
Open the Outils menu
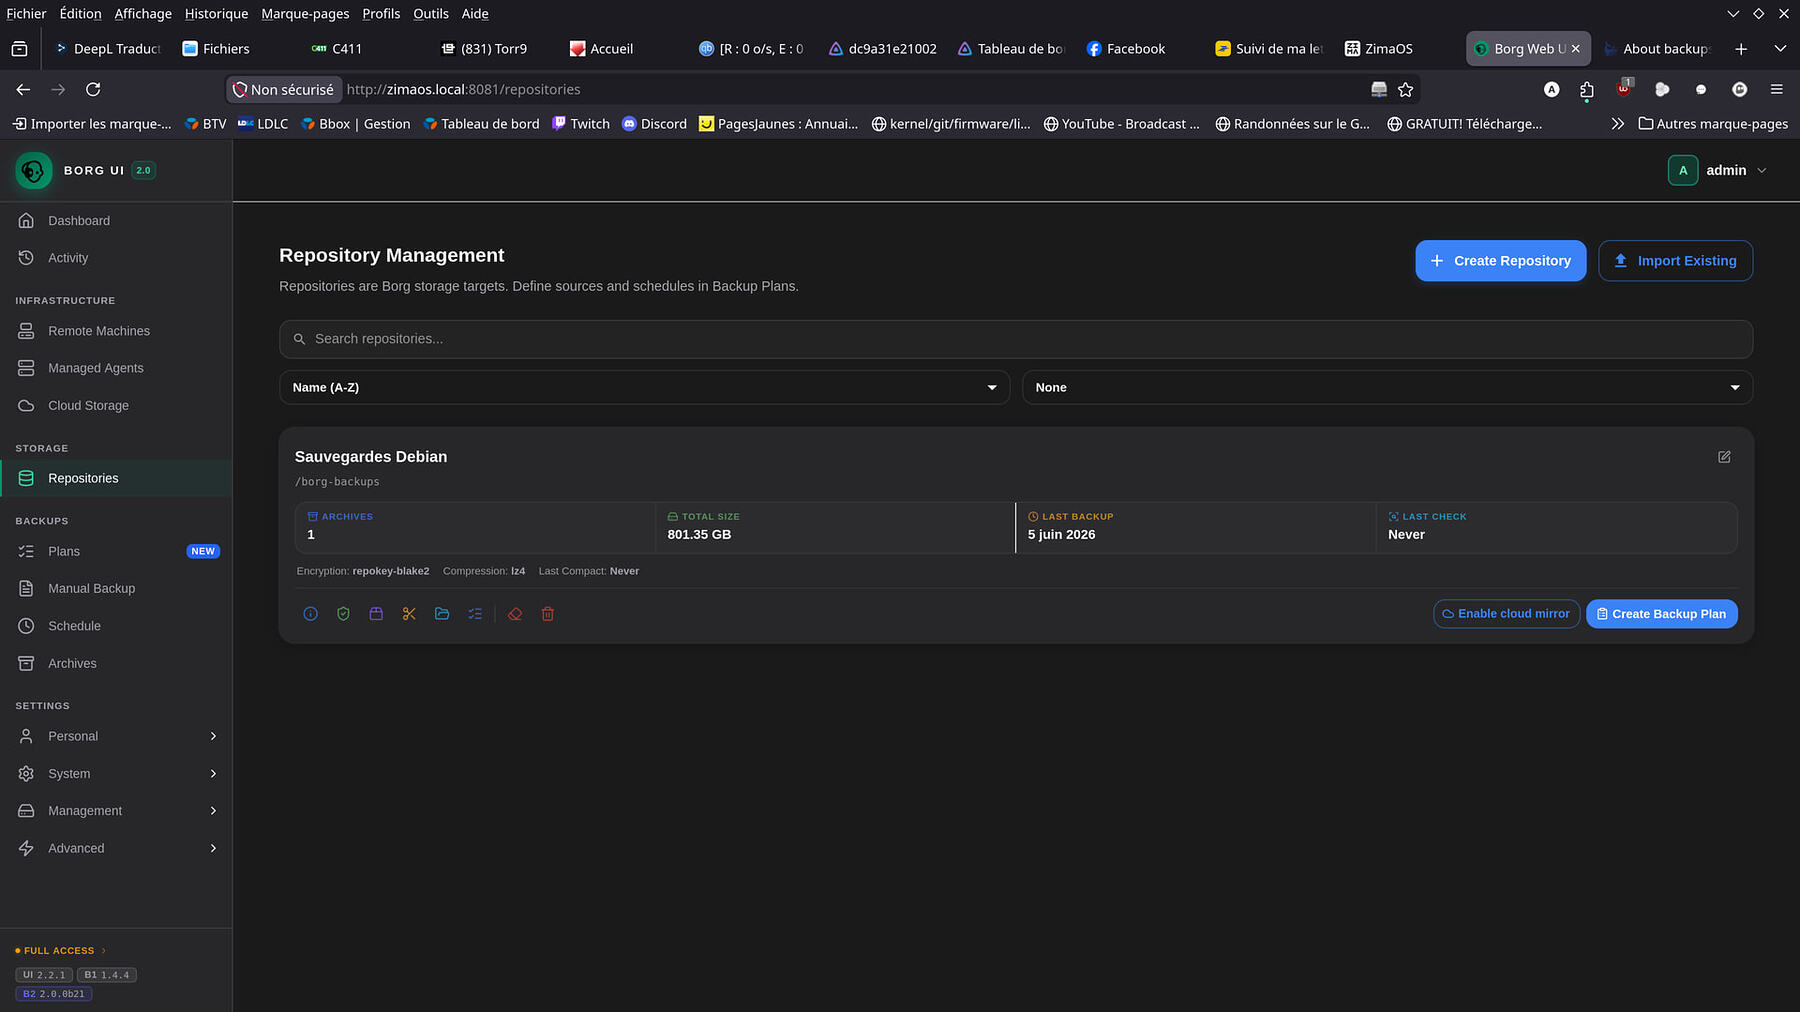pos(431,14)
